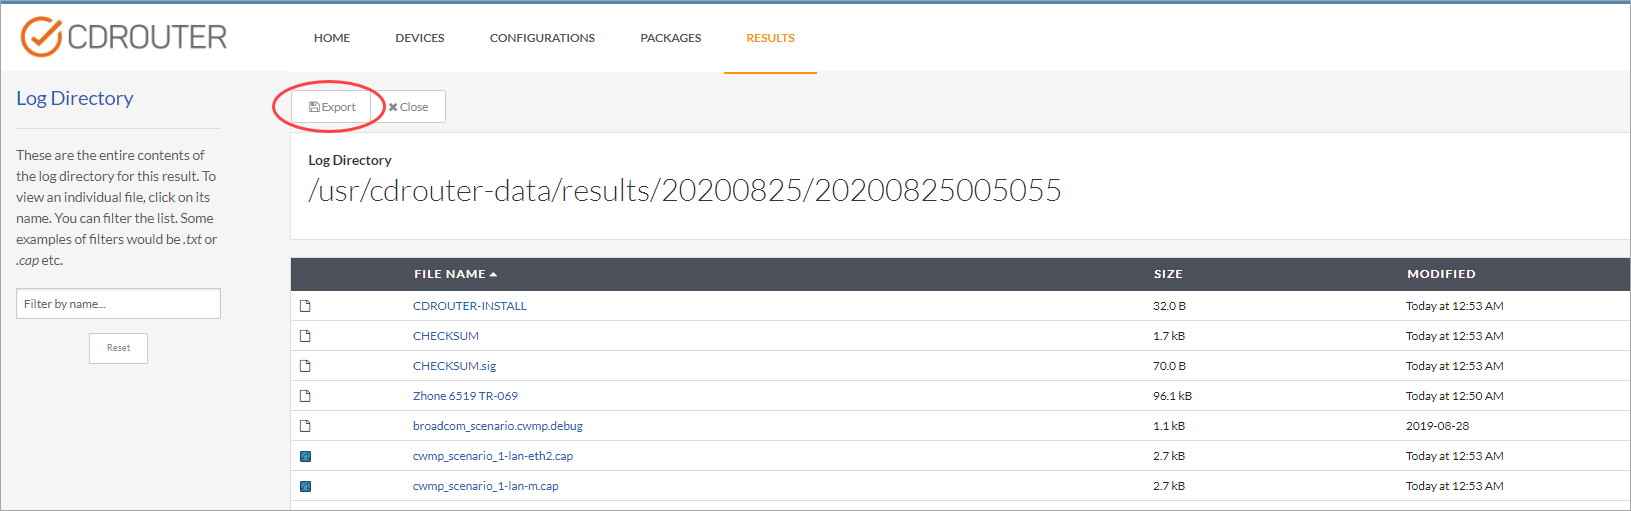Open the Zhone 6519 TR-069 file
The width and height of the screenshot is (1631, 511).
(465, 396)
